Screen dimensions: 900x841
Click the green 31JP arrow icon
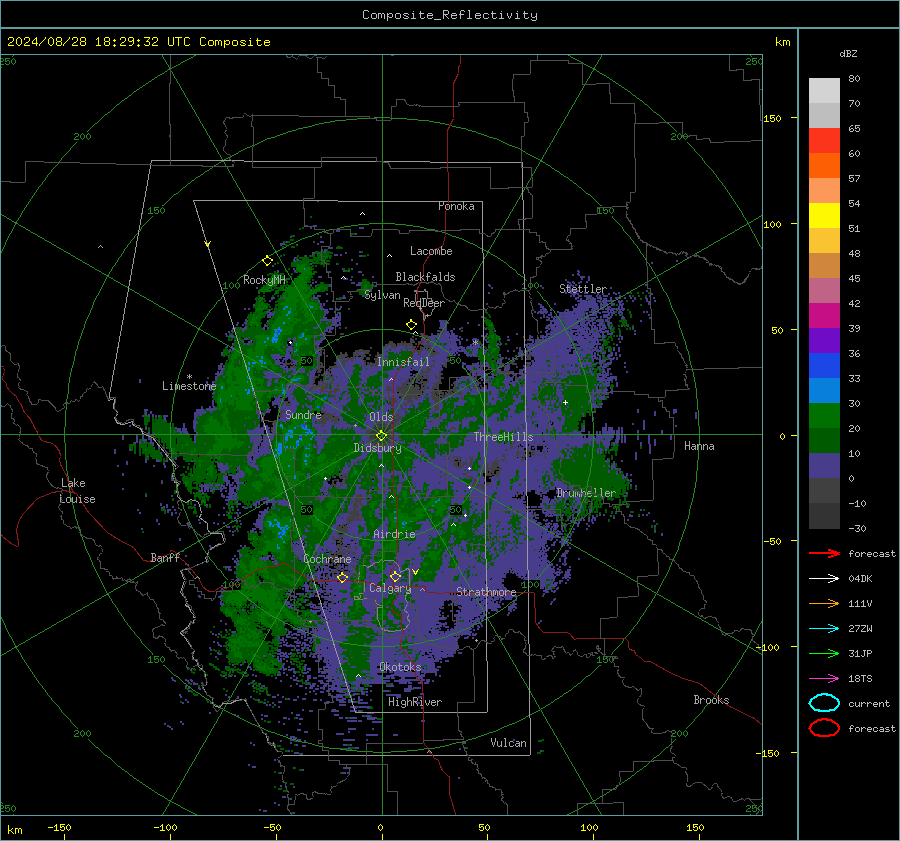824,653
